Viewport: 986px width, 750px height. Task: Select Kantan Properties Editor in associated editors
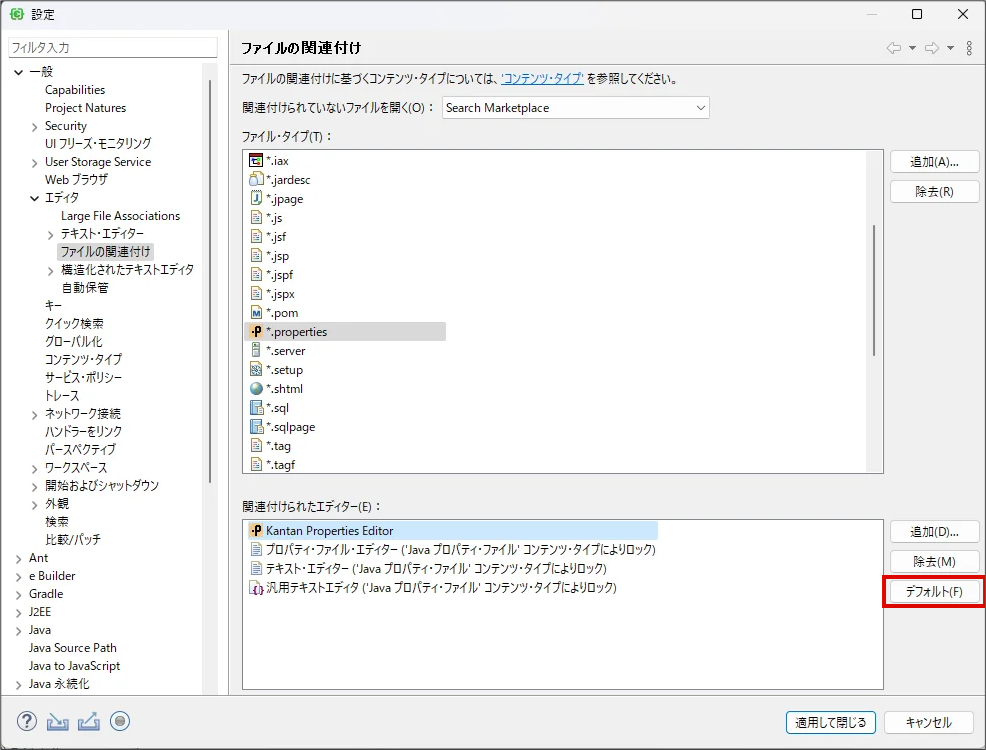click(329, 531)
